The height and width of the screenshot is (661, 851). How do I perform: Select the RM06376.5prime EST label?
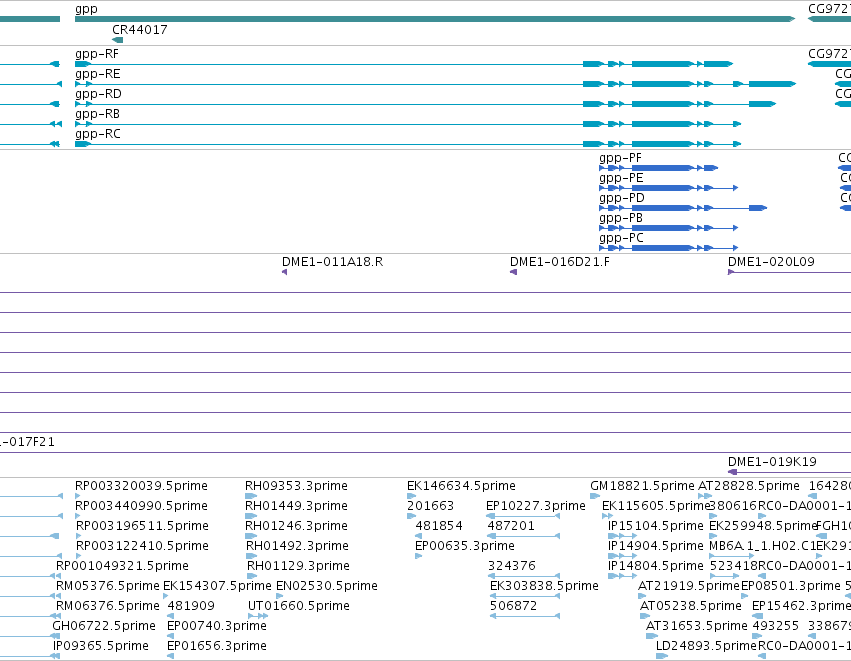tap(107, 606)
